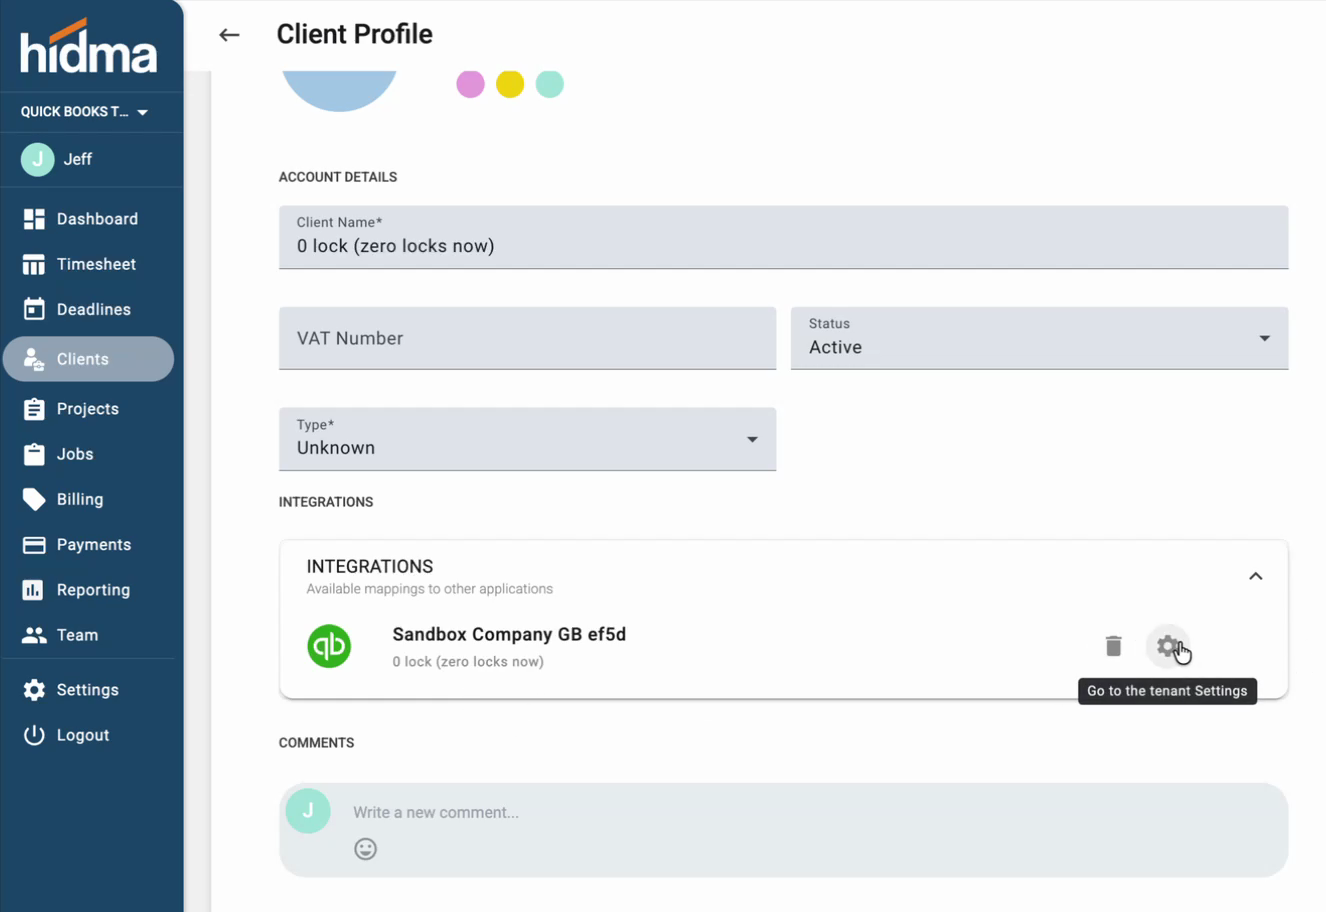Click Jeff's avatar beside the comment box
The height and width of the screenshot is (912, 1326).
pos(308,811)
